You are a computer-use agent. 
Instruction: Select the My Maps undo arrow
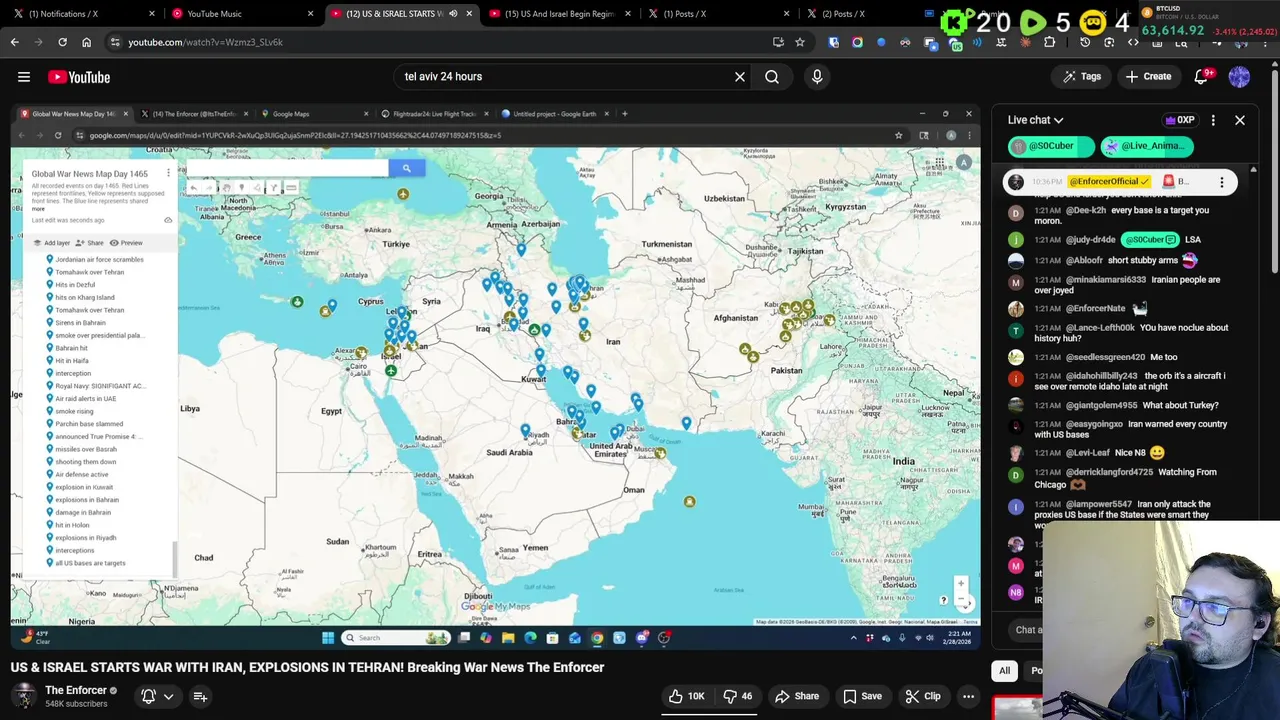pyautogui.click(x=194, y=188)
